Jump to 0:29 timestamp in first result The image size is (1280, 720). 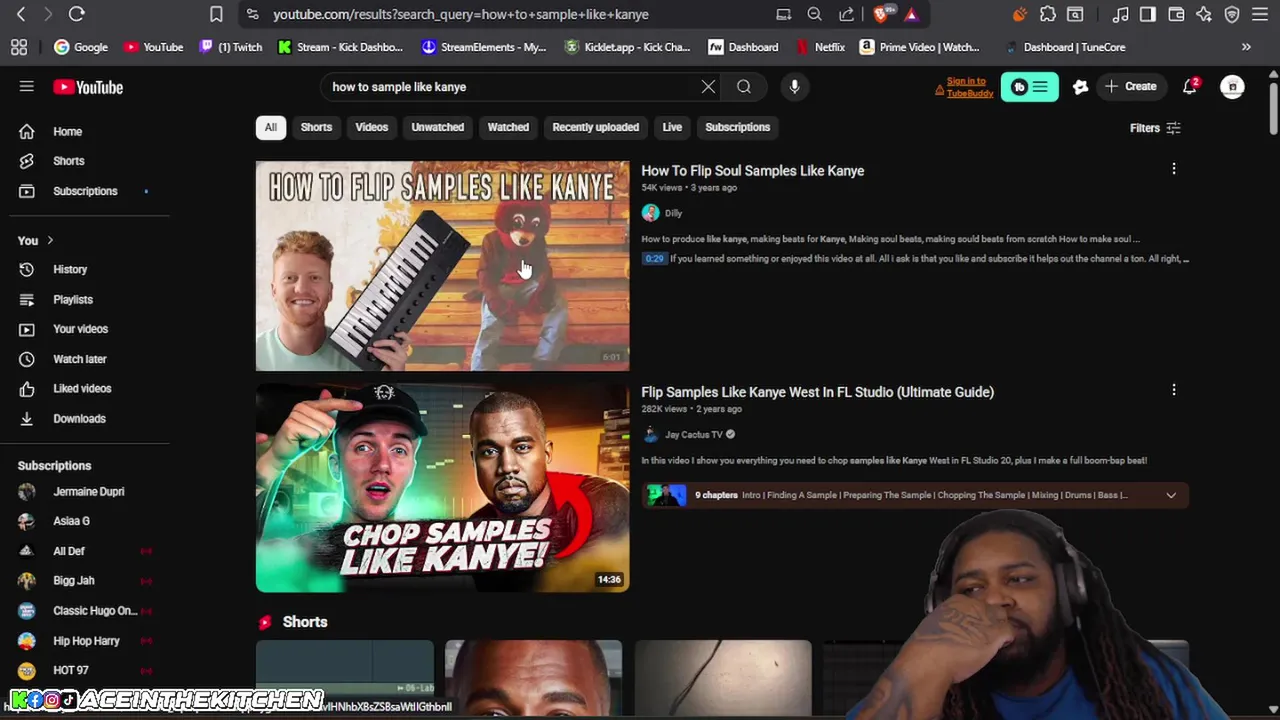click(654, 259)
